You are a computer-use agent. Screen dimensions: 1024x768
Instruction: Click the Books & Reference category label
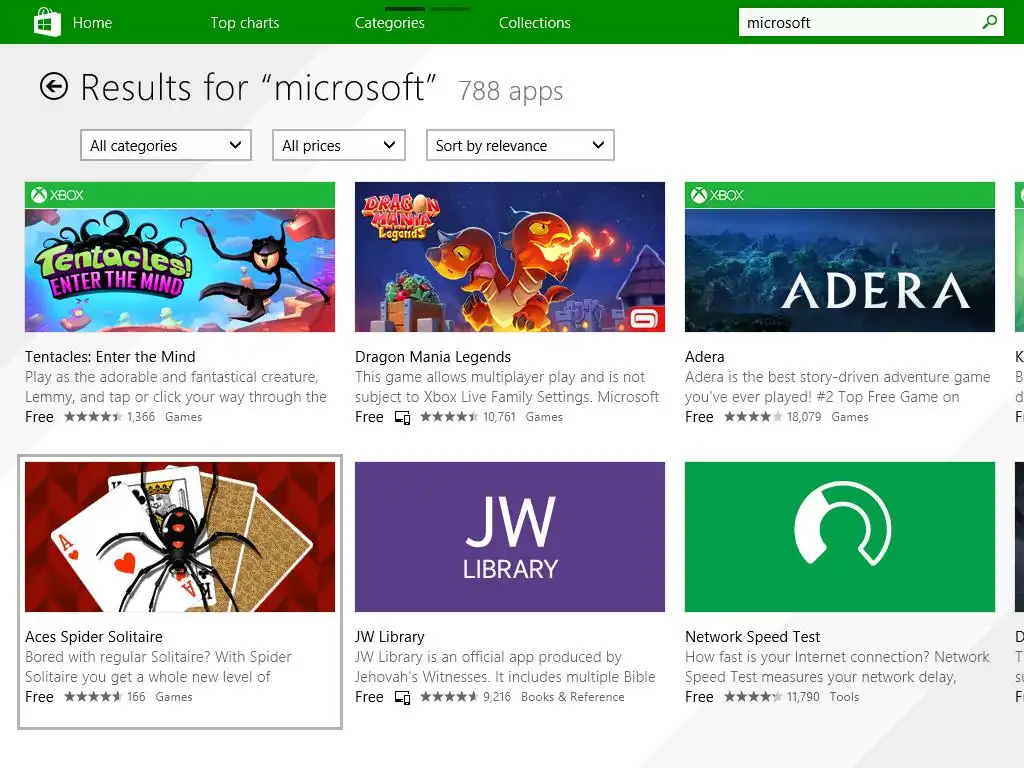(573, 697)
